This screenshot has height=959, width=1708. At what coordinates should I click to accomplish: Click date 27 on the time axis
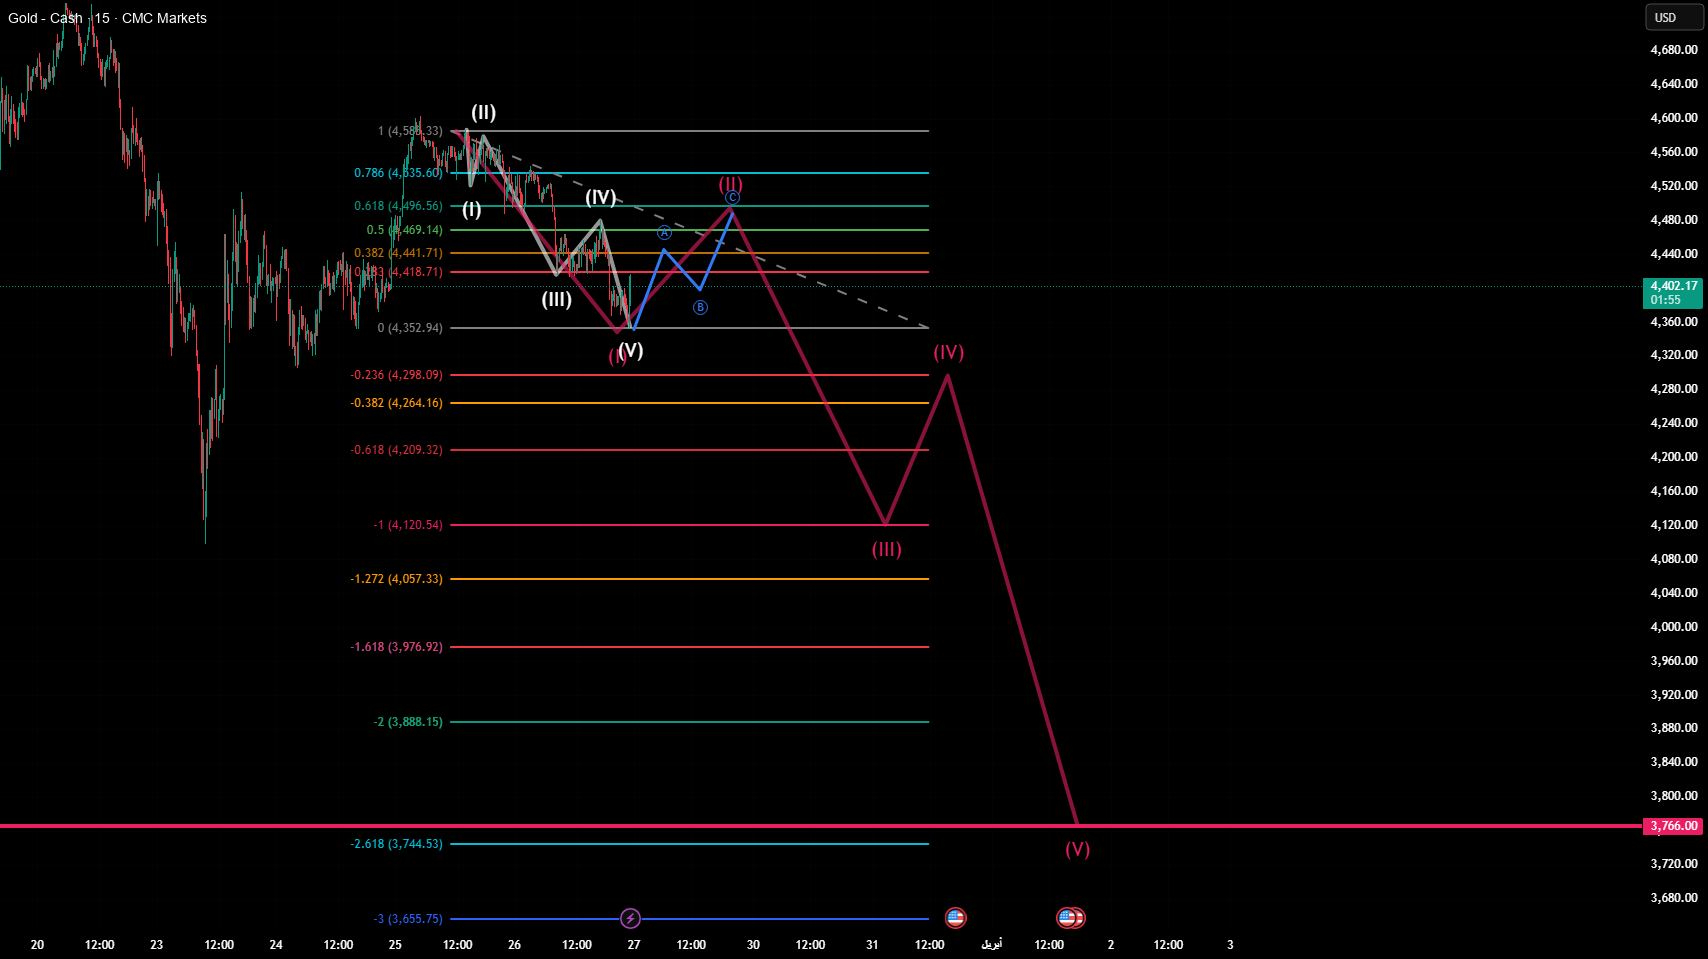click(634, 944)
